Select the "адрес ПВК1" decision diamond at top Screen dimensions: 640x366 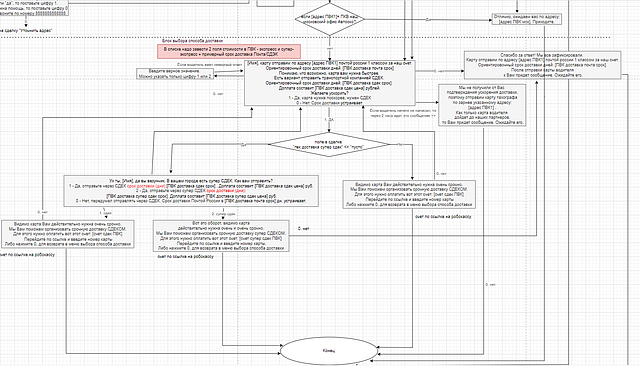(329, 19)
